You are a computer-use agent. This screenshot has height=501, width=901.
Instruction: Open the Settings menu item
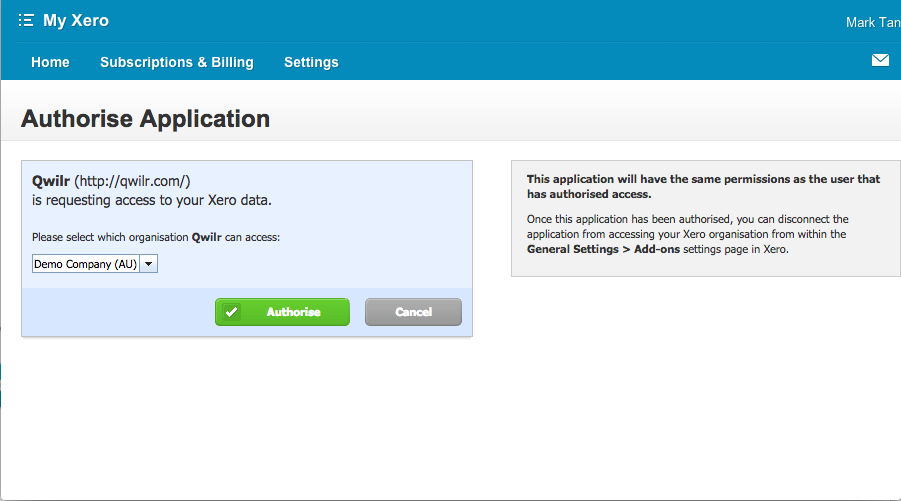pos(311,62)
